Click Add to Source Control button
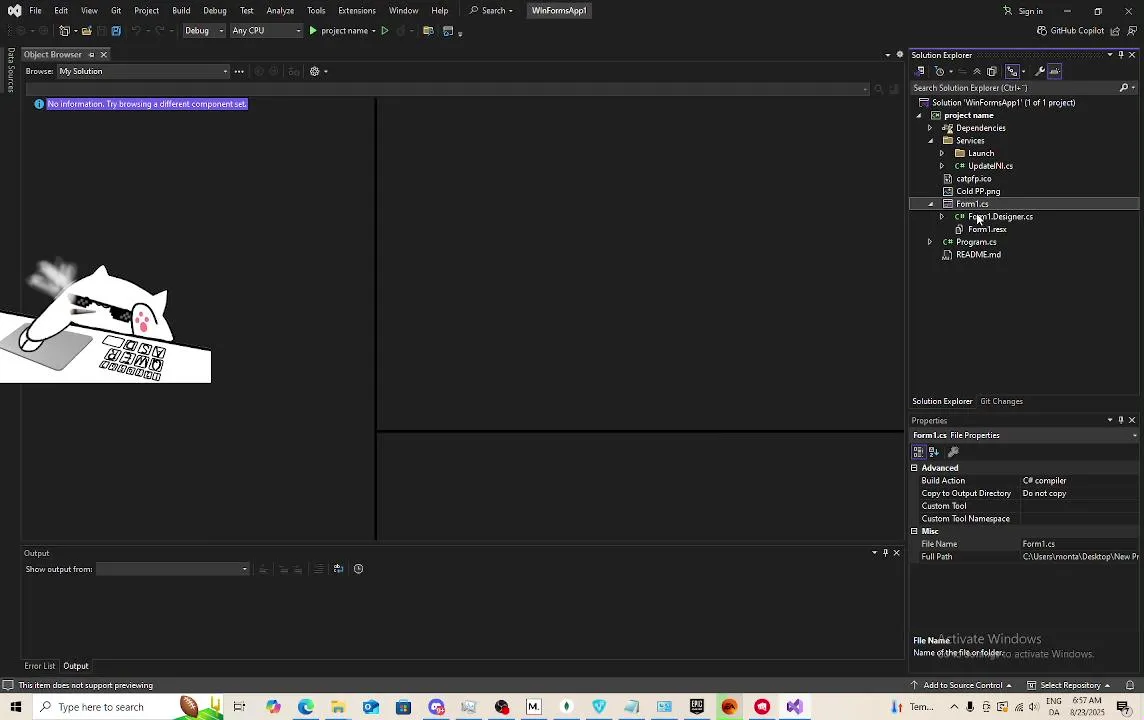The height and width of the screenshot is (720, 1144). point(961,685)
